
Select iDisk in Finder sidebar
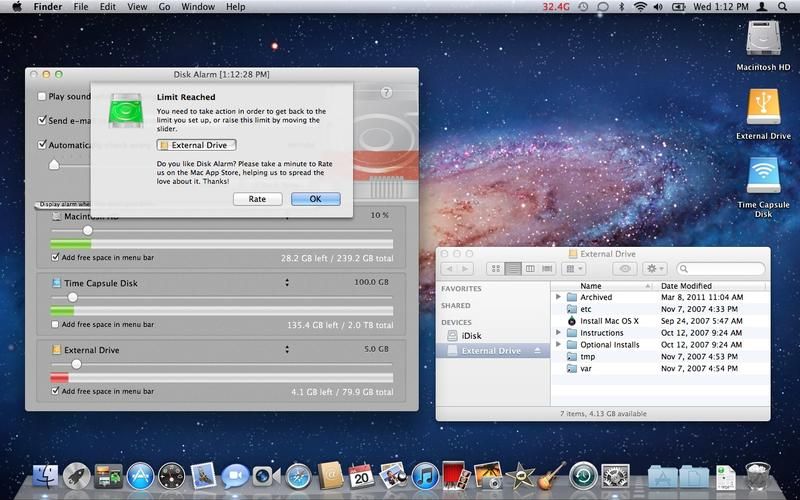(471, 336)
